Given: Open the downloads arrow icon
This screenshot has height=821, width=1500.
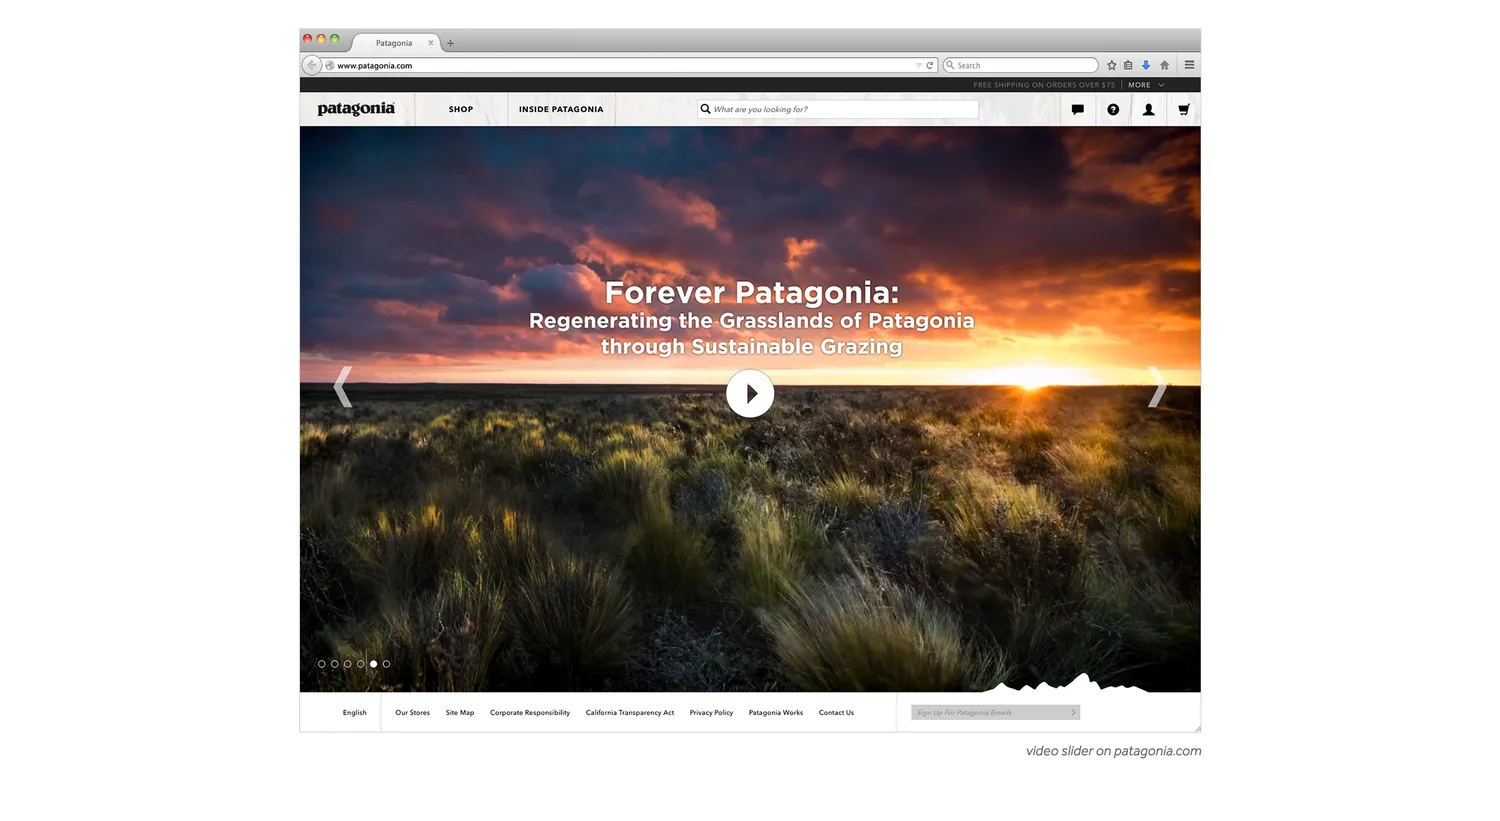Looking at the screenshot, I should click(x=1146, y=65).
